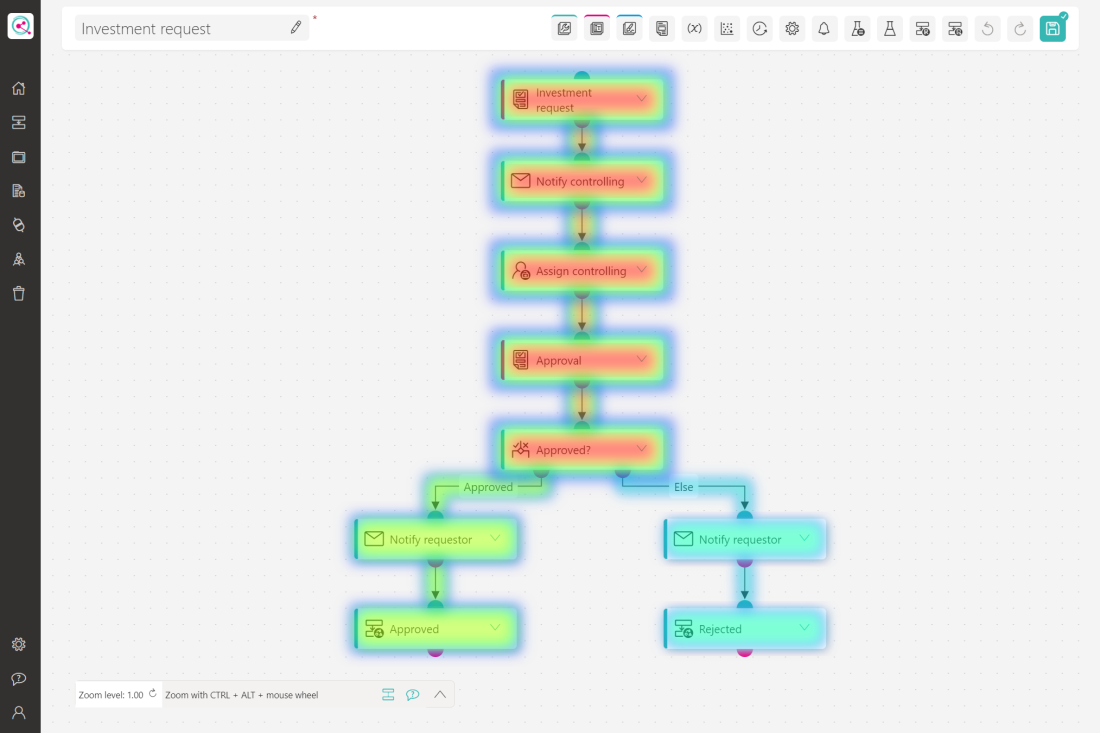1100x733 pixels.
Task: Open the document template toolbar icon
Action: click(x=662, y=29)
